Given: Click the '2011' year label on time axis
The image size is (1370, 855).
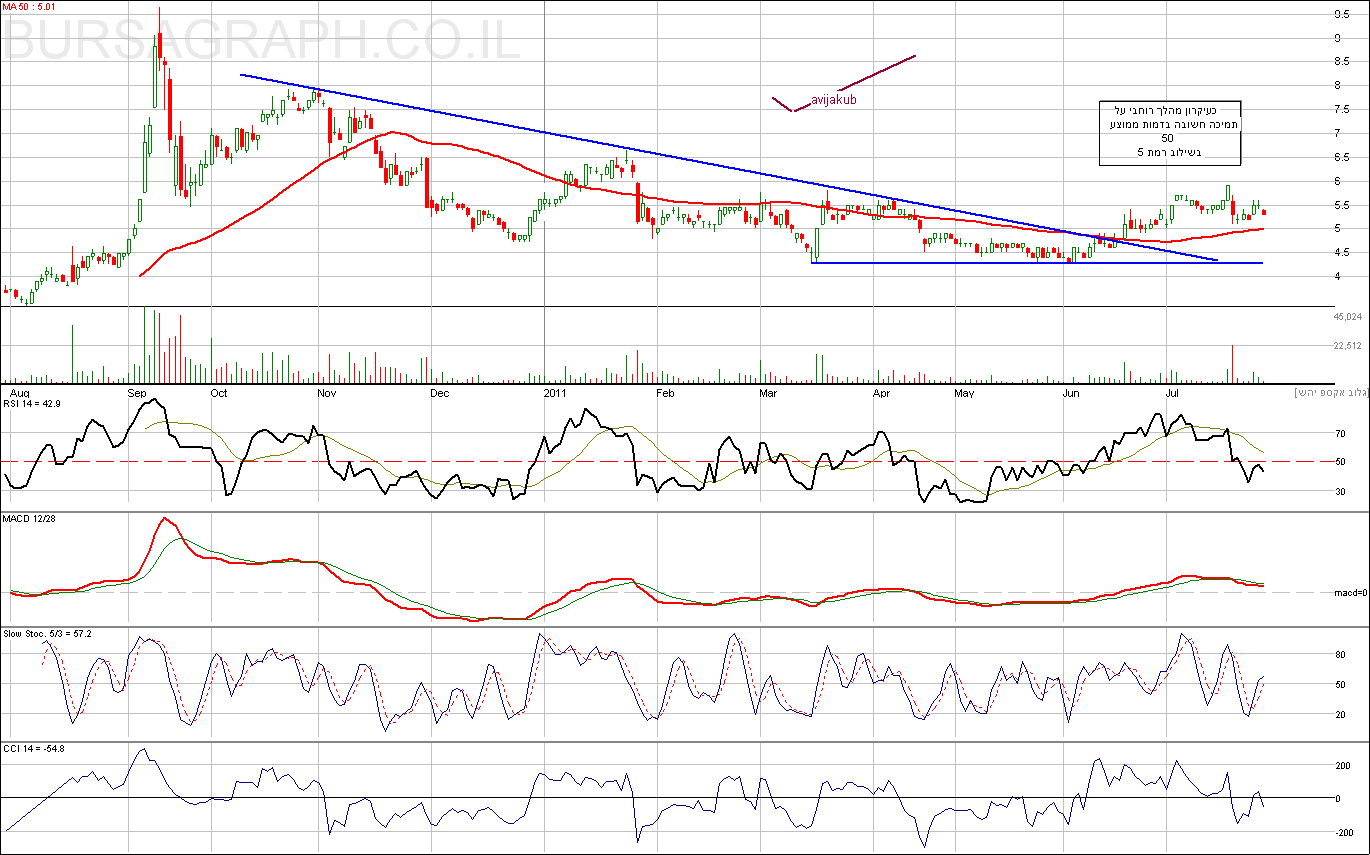Looking at the screenshot, I should coord(557,394).
